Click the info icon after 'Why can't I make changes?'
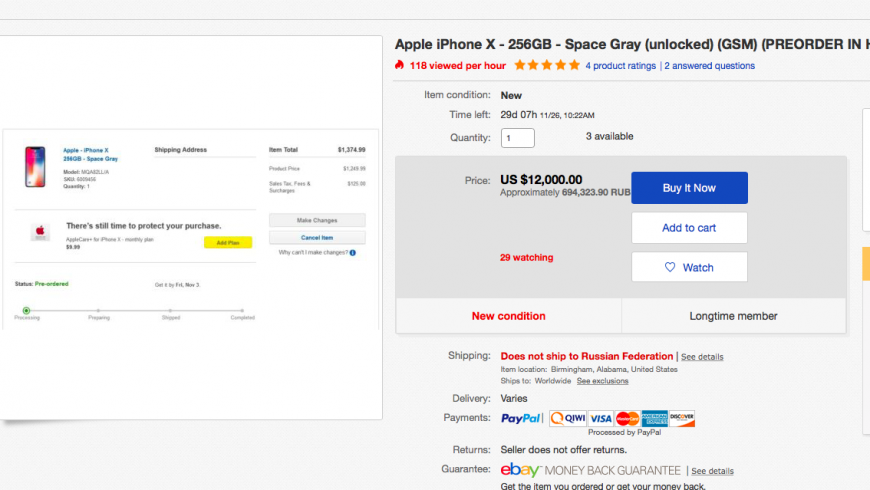The height and width of the screenshot is (490, 870). tap(353, 252)
